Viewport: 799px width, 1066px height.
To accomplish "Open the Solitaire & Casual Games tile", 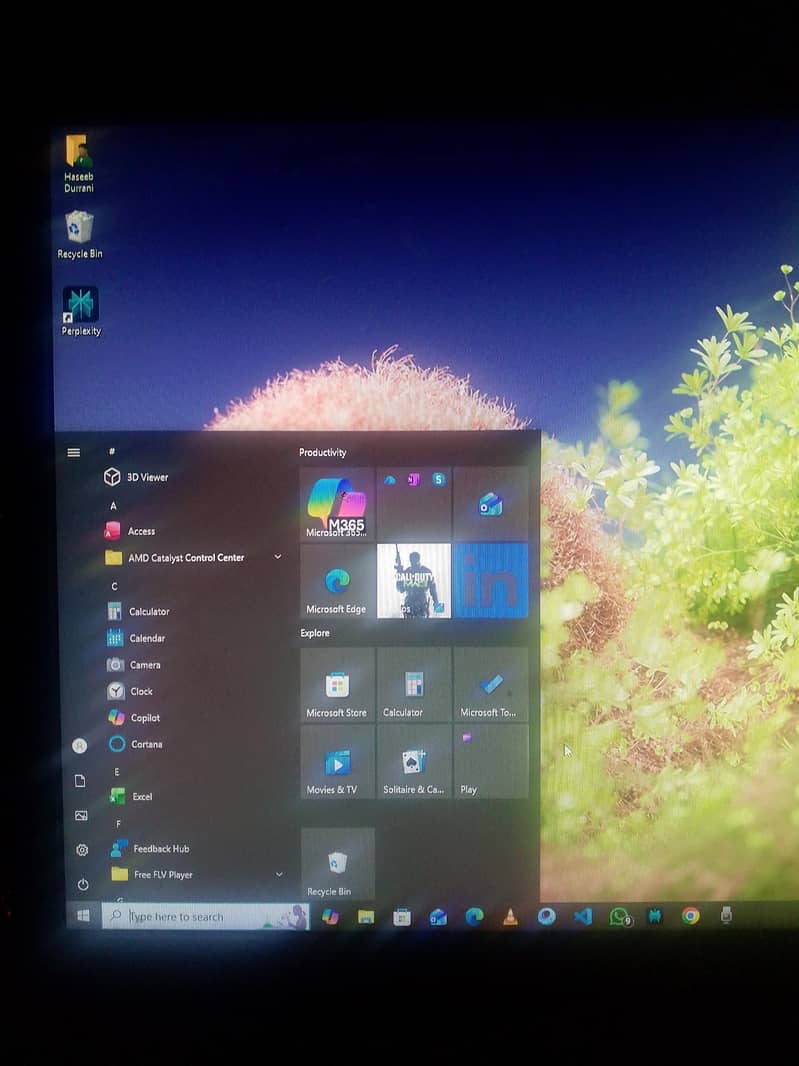I will 414,761.
